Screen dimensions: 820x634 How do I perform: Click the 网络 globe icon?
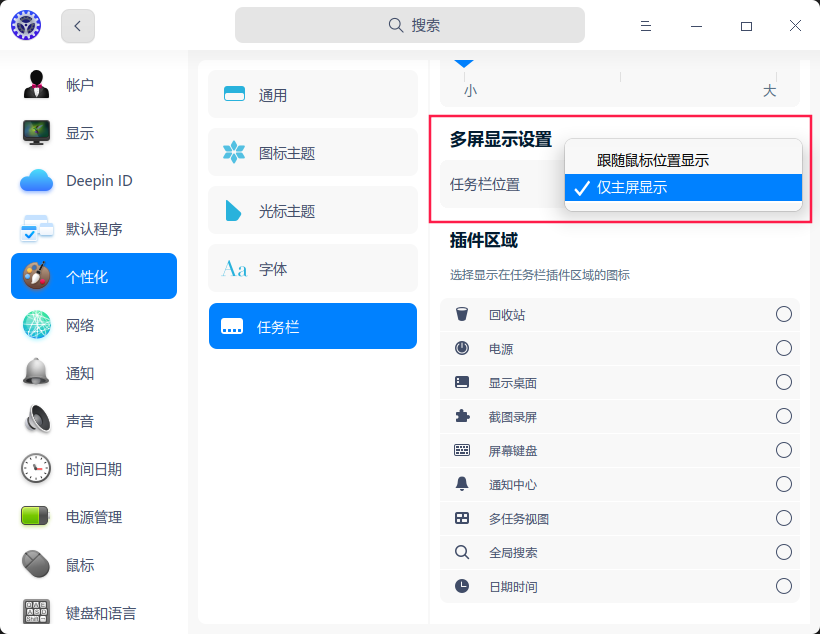pos(36,325)
